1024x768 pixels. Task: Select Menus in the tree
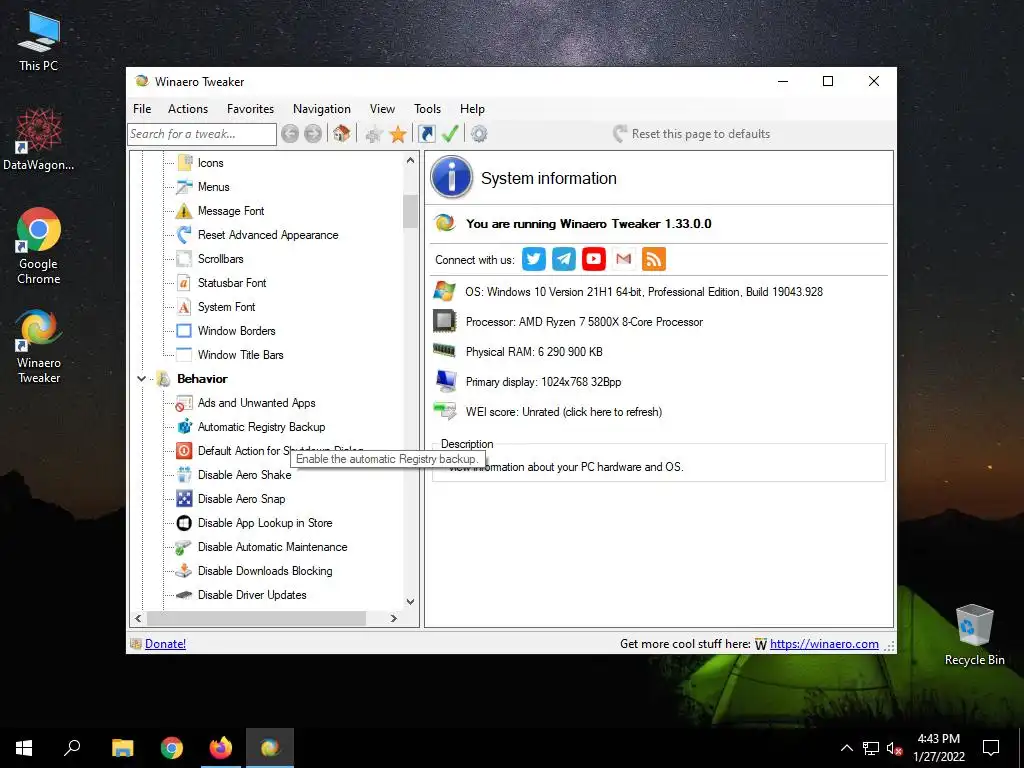tap(214, 187)
